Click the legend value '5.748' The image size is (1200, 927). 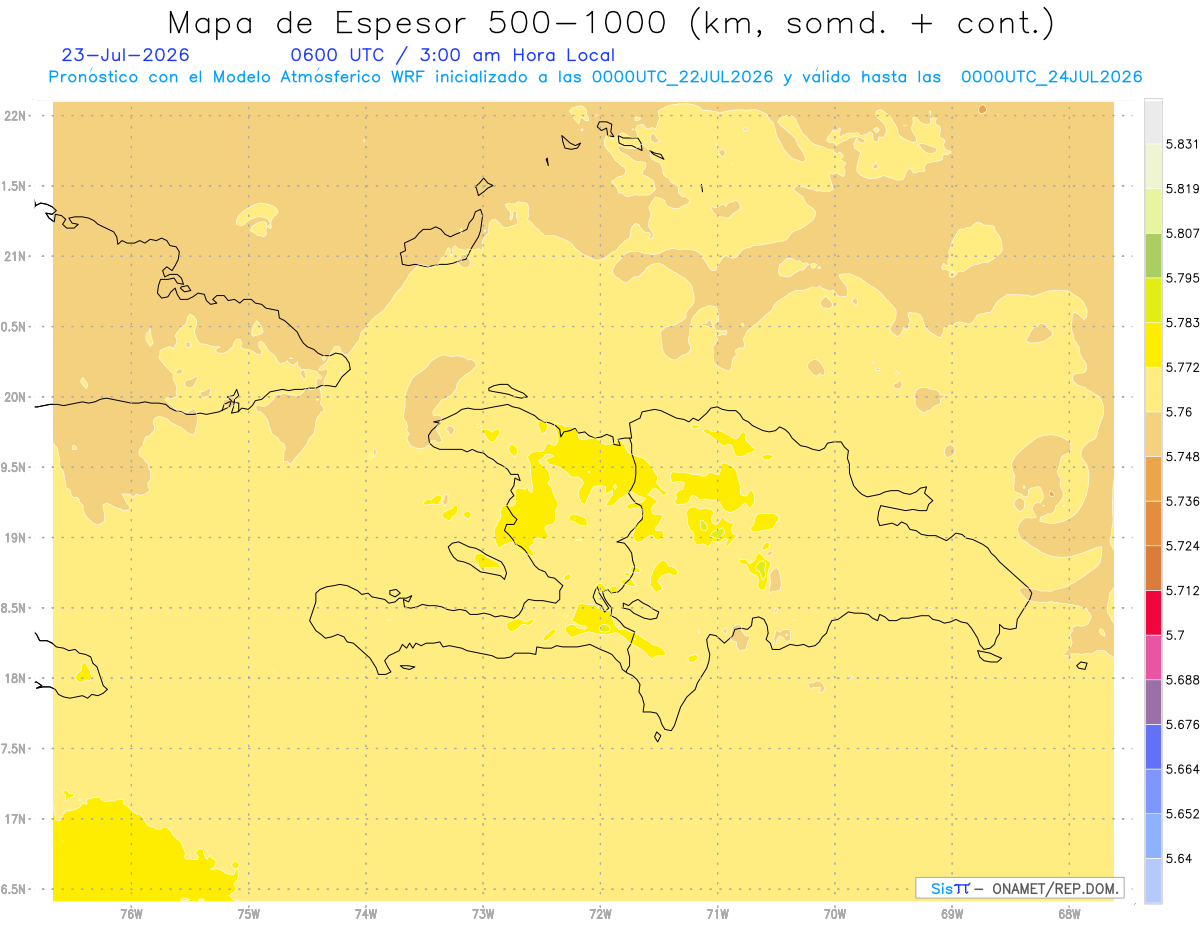[x=1181, y=457]
